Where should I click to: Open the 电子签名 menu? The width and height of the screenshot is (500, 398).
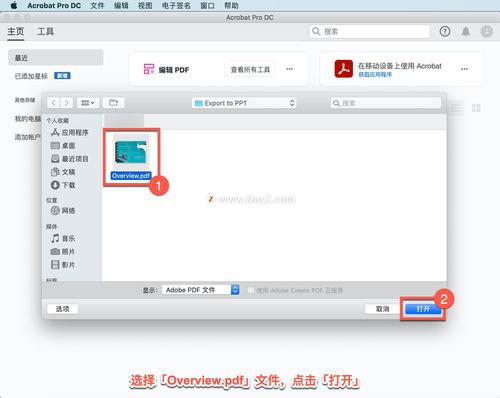tap(176, 6)
